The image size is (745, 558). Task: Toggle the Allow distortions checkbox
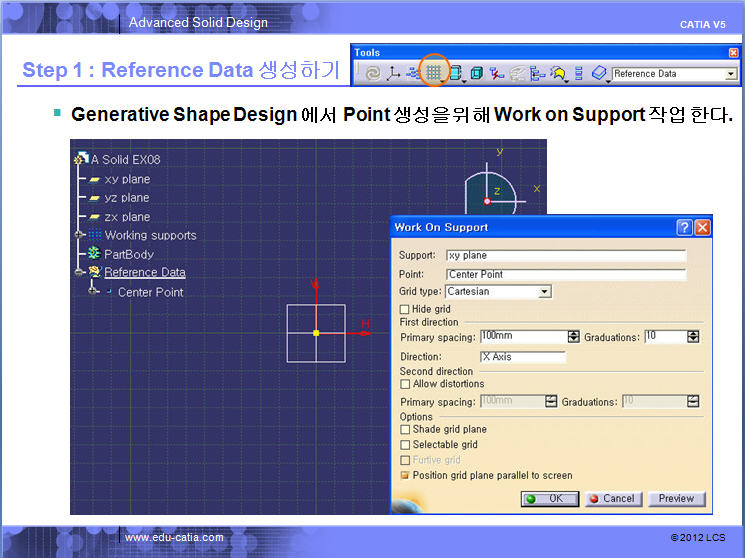point(405,384)
